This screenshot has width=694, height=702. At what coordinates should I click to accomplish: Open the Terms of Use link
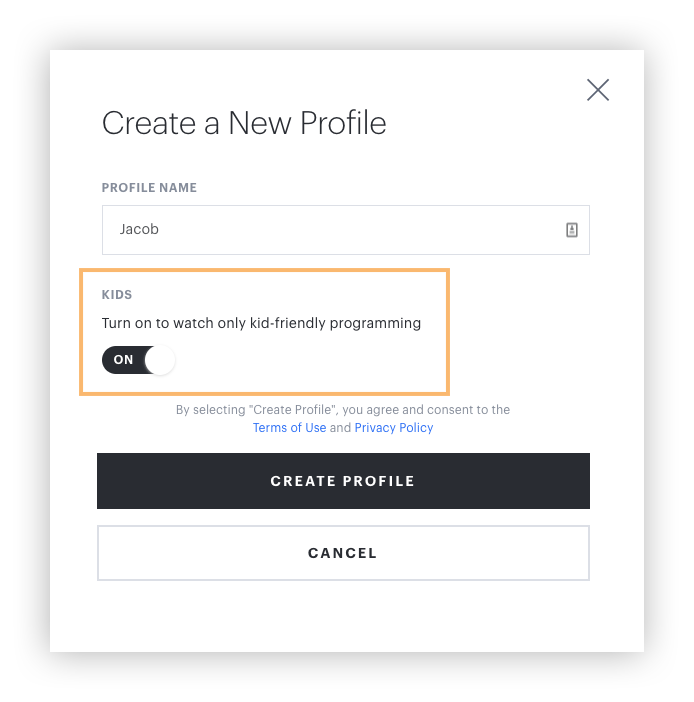click(289, 428)
